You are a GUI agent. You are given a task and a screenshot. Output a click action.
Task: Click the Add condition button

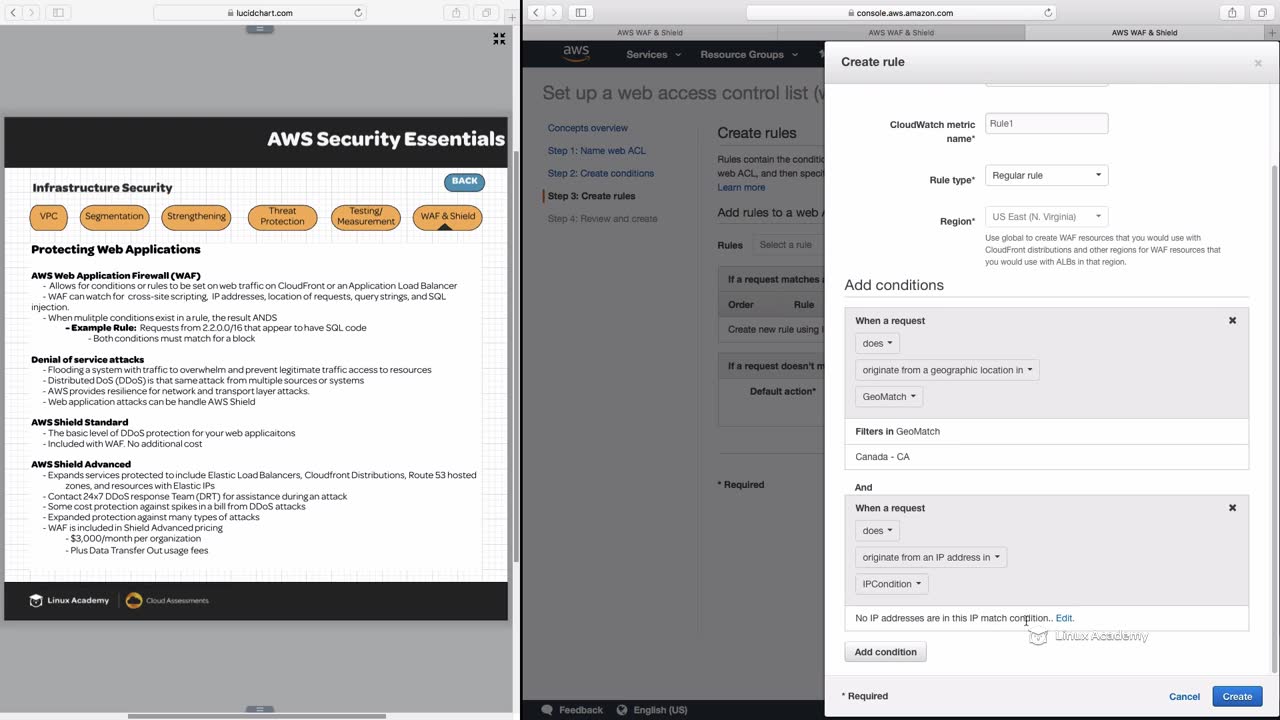click(885, 652)
